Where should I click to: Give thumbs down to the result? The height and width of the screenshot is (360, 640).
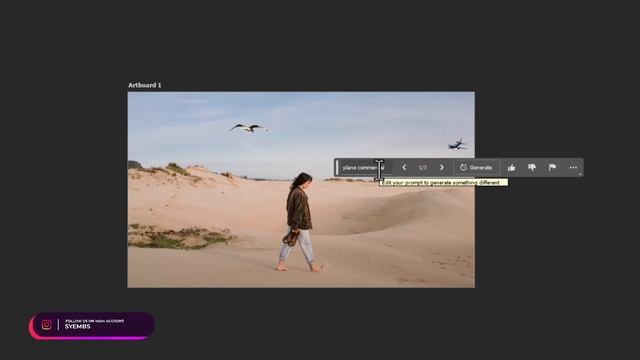532,167
